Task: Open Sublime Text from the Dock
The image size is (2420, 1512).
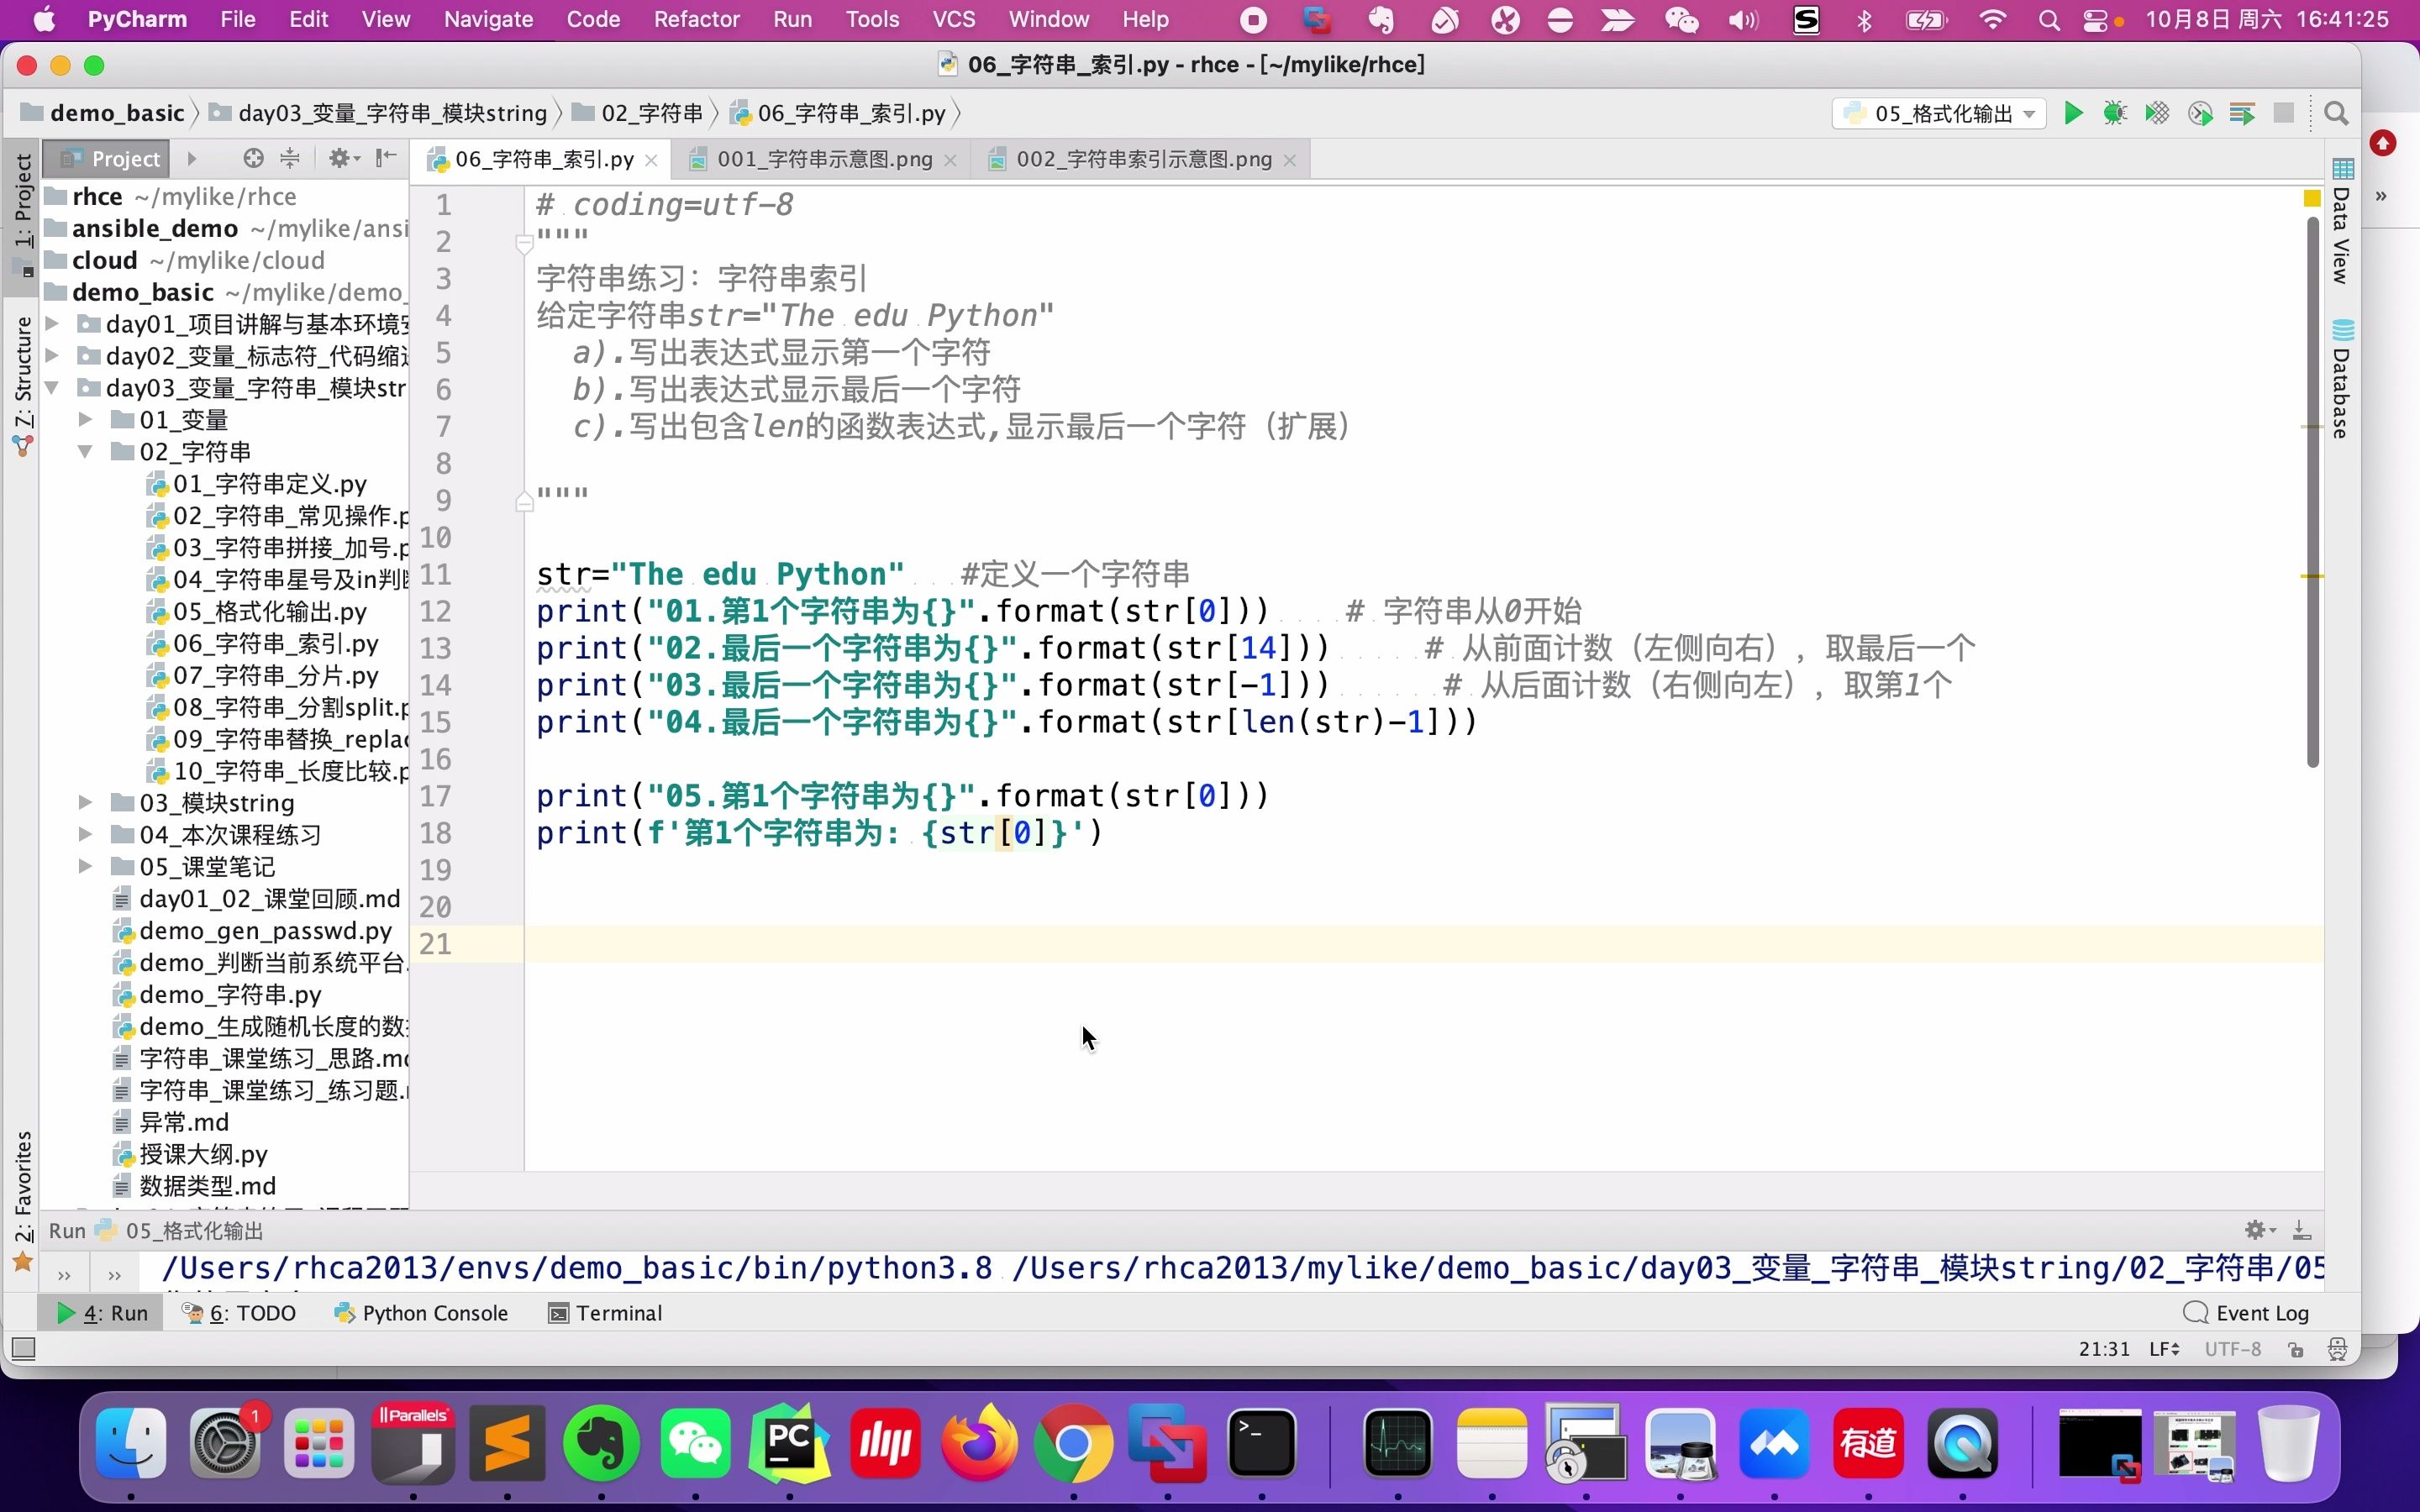Action: pos(507,1443)
